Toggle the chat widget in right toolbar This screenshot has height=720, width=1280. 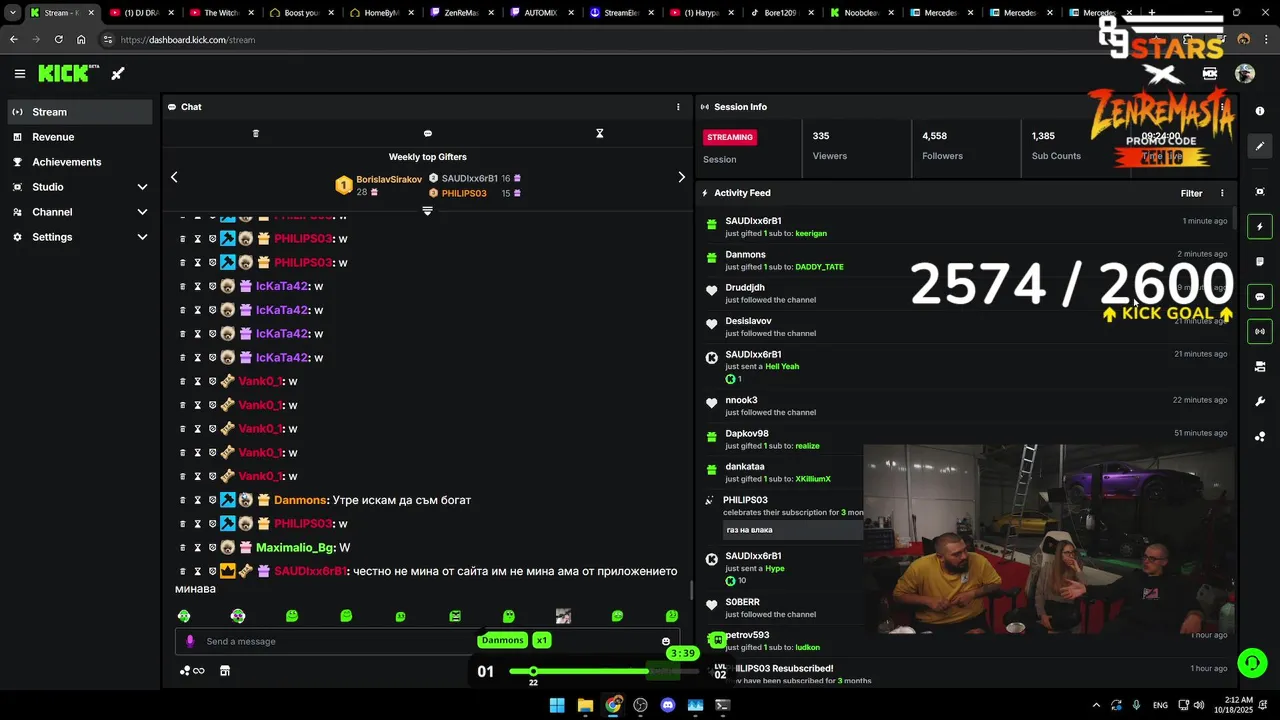click(1260, 297)
